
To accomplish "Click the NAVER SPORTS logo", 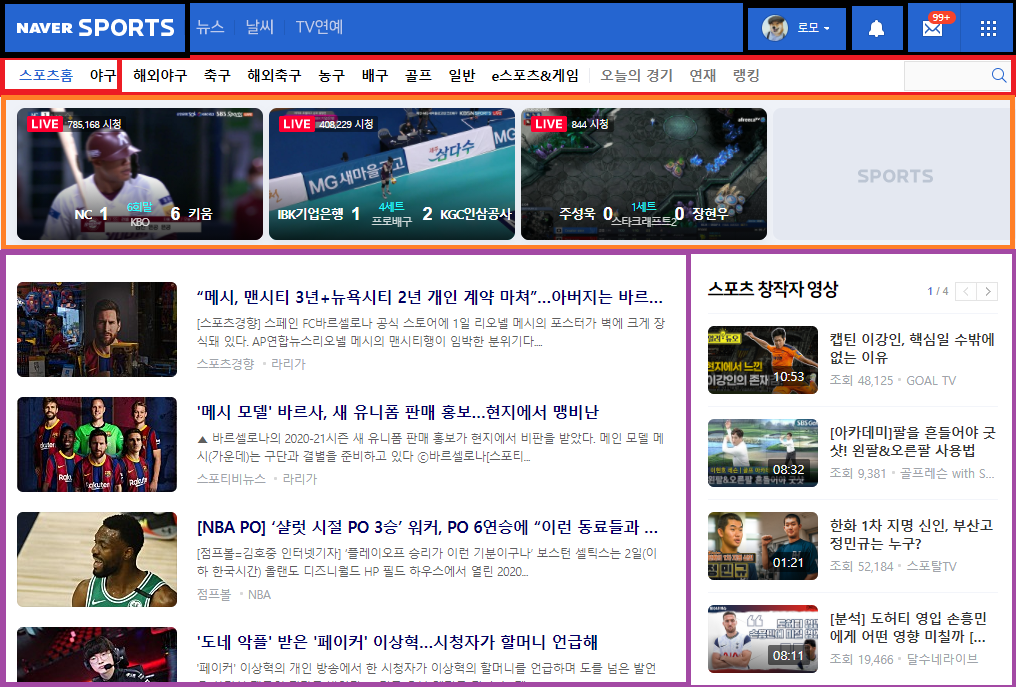I will (95, 28).
